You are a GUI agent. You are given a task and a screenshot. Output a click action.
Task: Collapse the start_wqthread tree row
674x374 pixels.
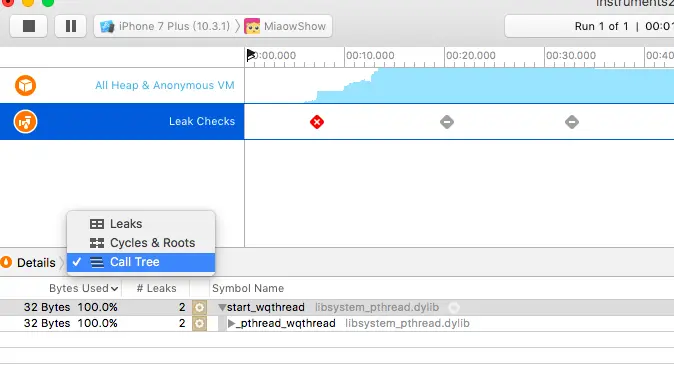coord(222,307)
